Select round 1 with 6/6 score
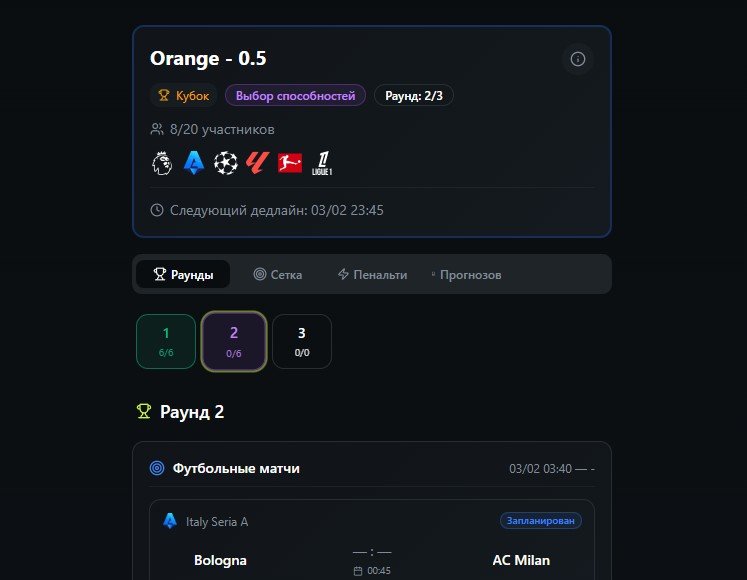The height and width of the screenshot is (580, 747). (x=166, y=341)
